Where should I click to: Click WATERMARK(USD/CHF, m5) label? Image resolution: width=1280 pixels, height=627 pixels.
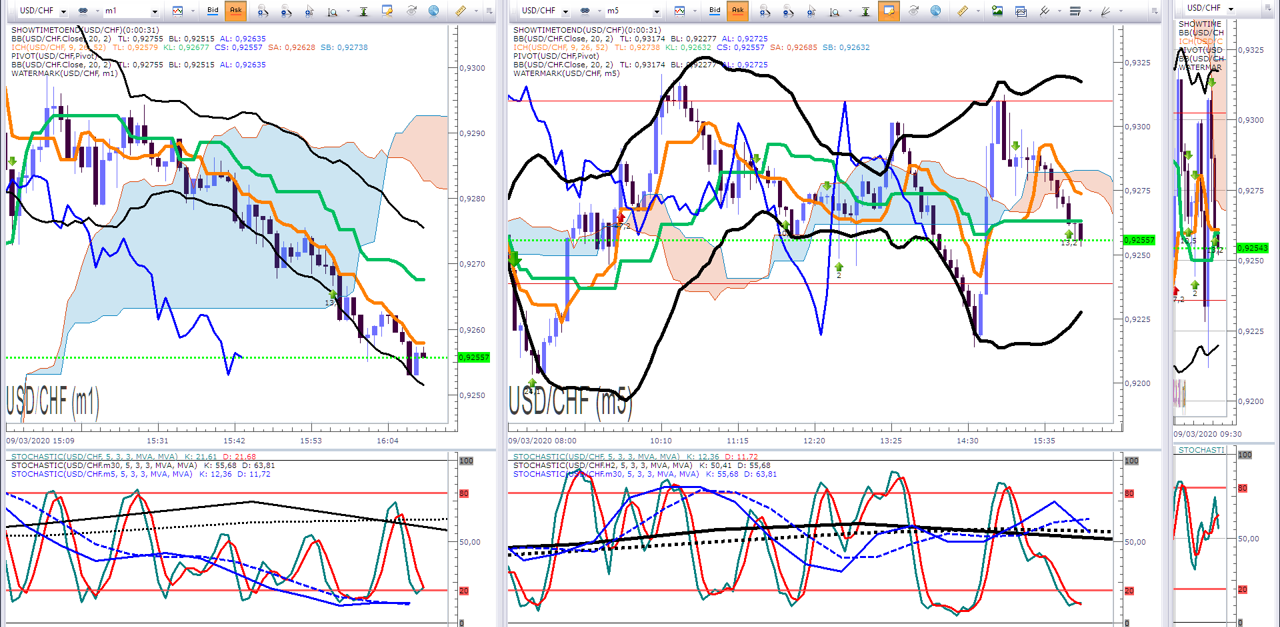click(x=566, y=72)
